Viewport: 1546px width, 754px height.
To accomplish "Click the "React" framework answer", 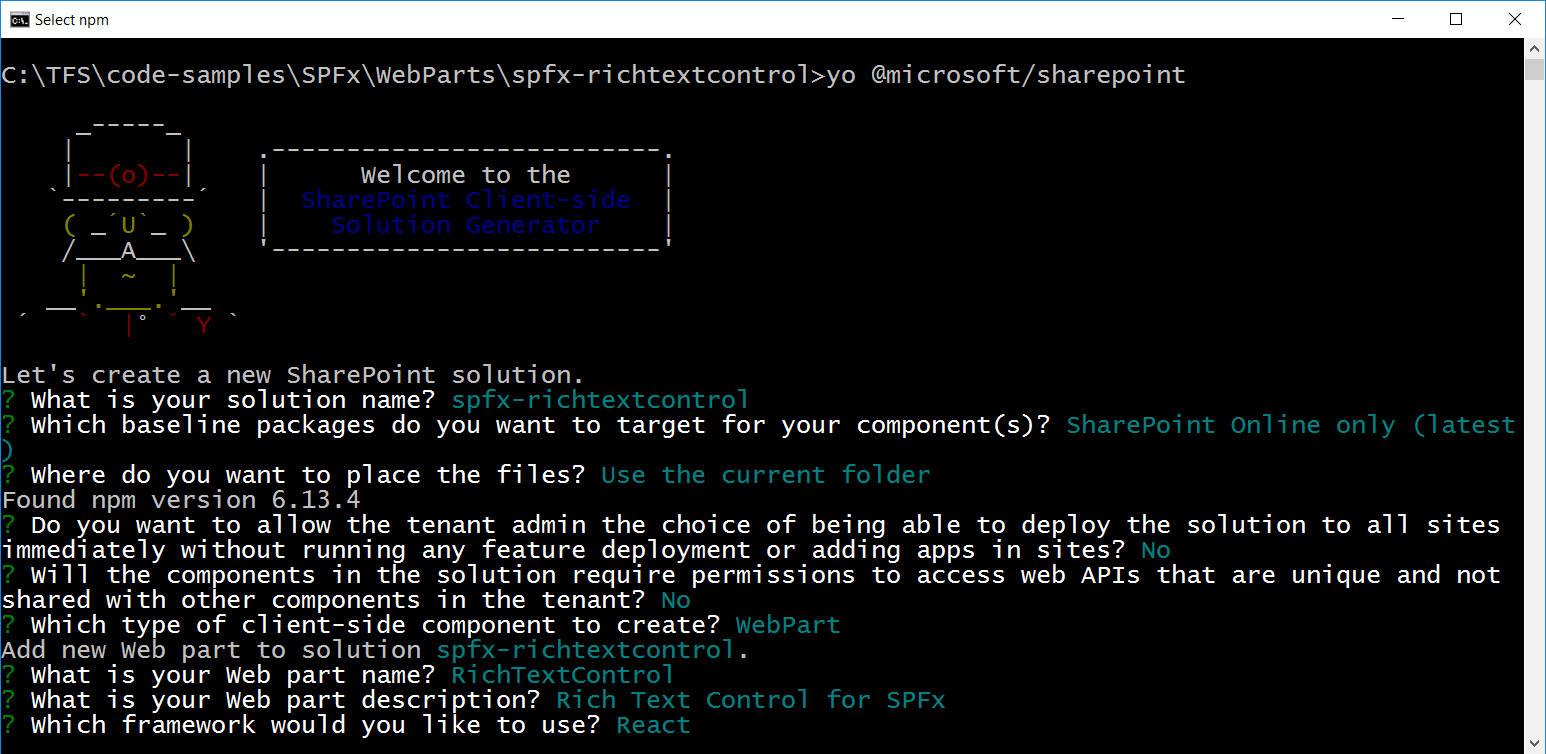I will coord(653,725).
